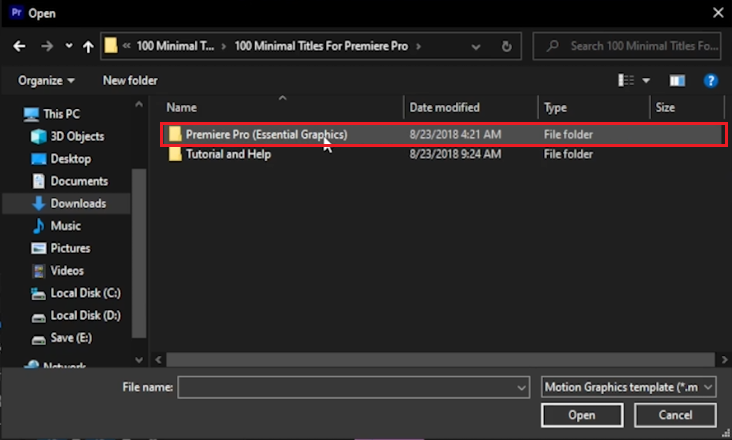Open address bar history dropdown
Image resolution: width=732 pixels, height=440 pixels.
476,47
